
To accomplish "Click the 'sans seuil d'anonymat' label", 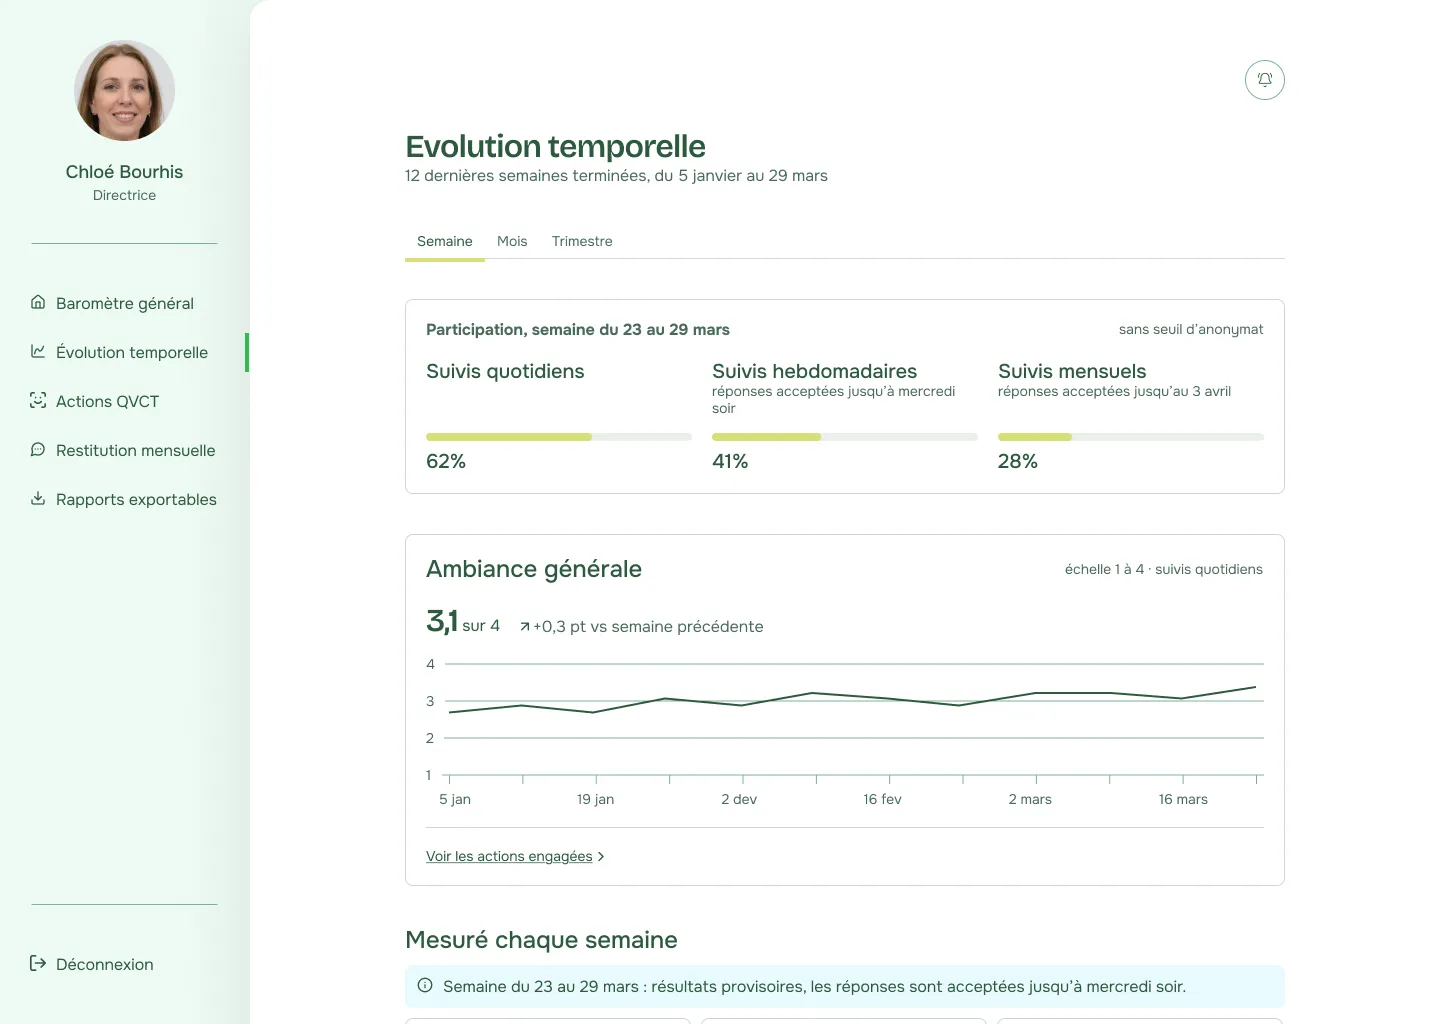I will pos(1191,329).
